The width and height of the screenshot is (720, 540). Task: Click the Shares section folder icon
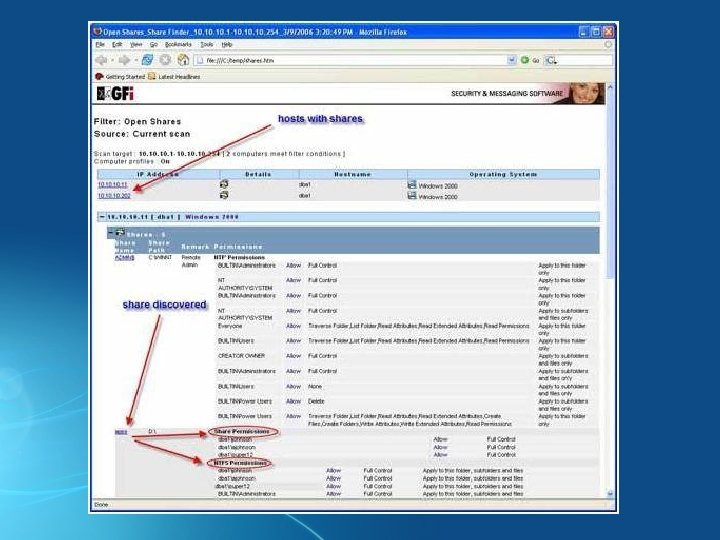coord(120,233)
